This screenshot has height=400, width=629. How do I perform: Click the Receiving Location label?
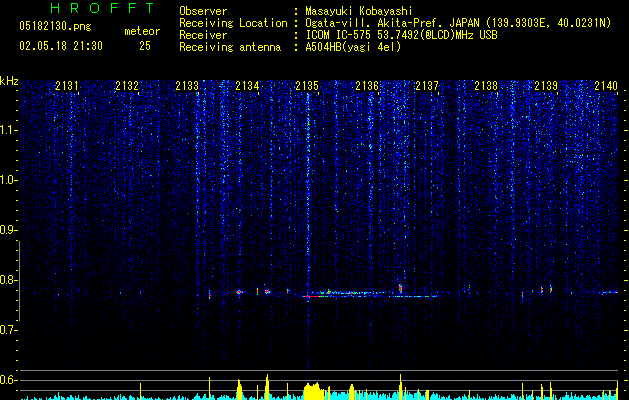pyautogui.click(x=233, y=23)
